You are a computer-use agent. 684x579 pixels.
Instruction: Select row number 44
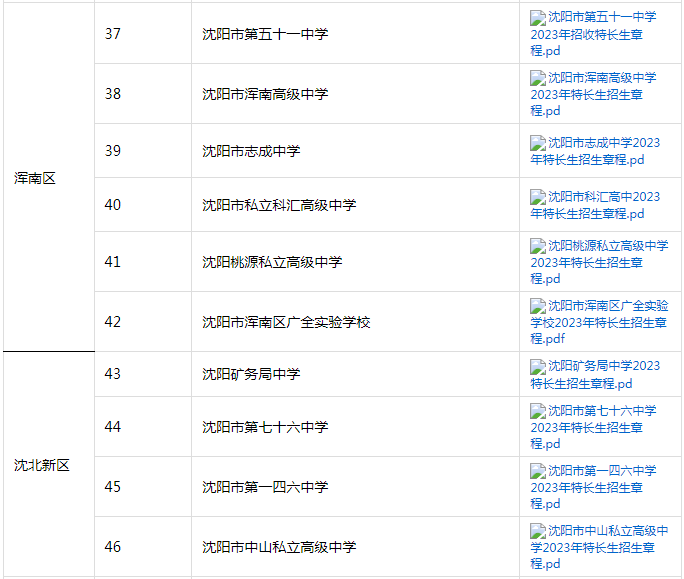[113, 426]
